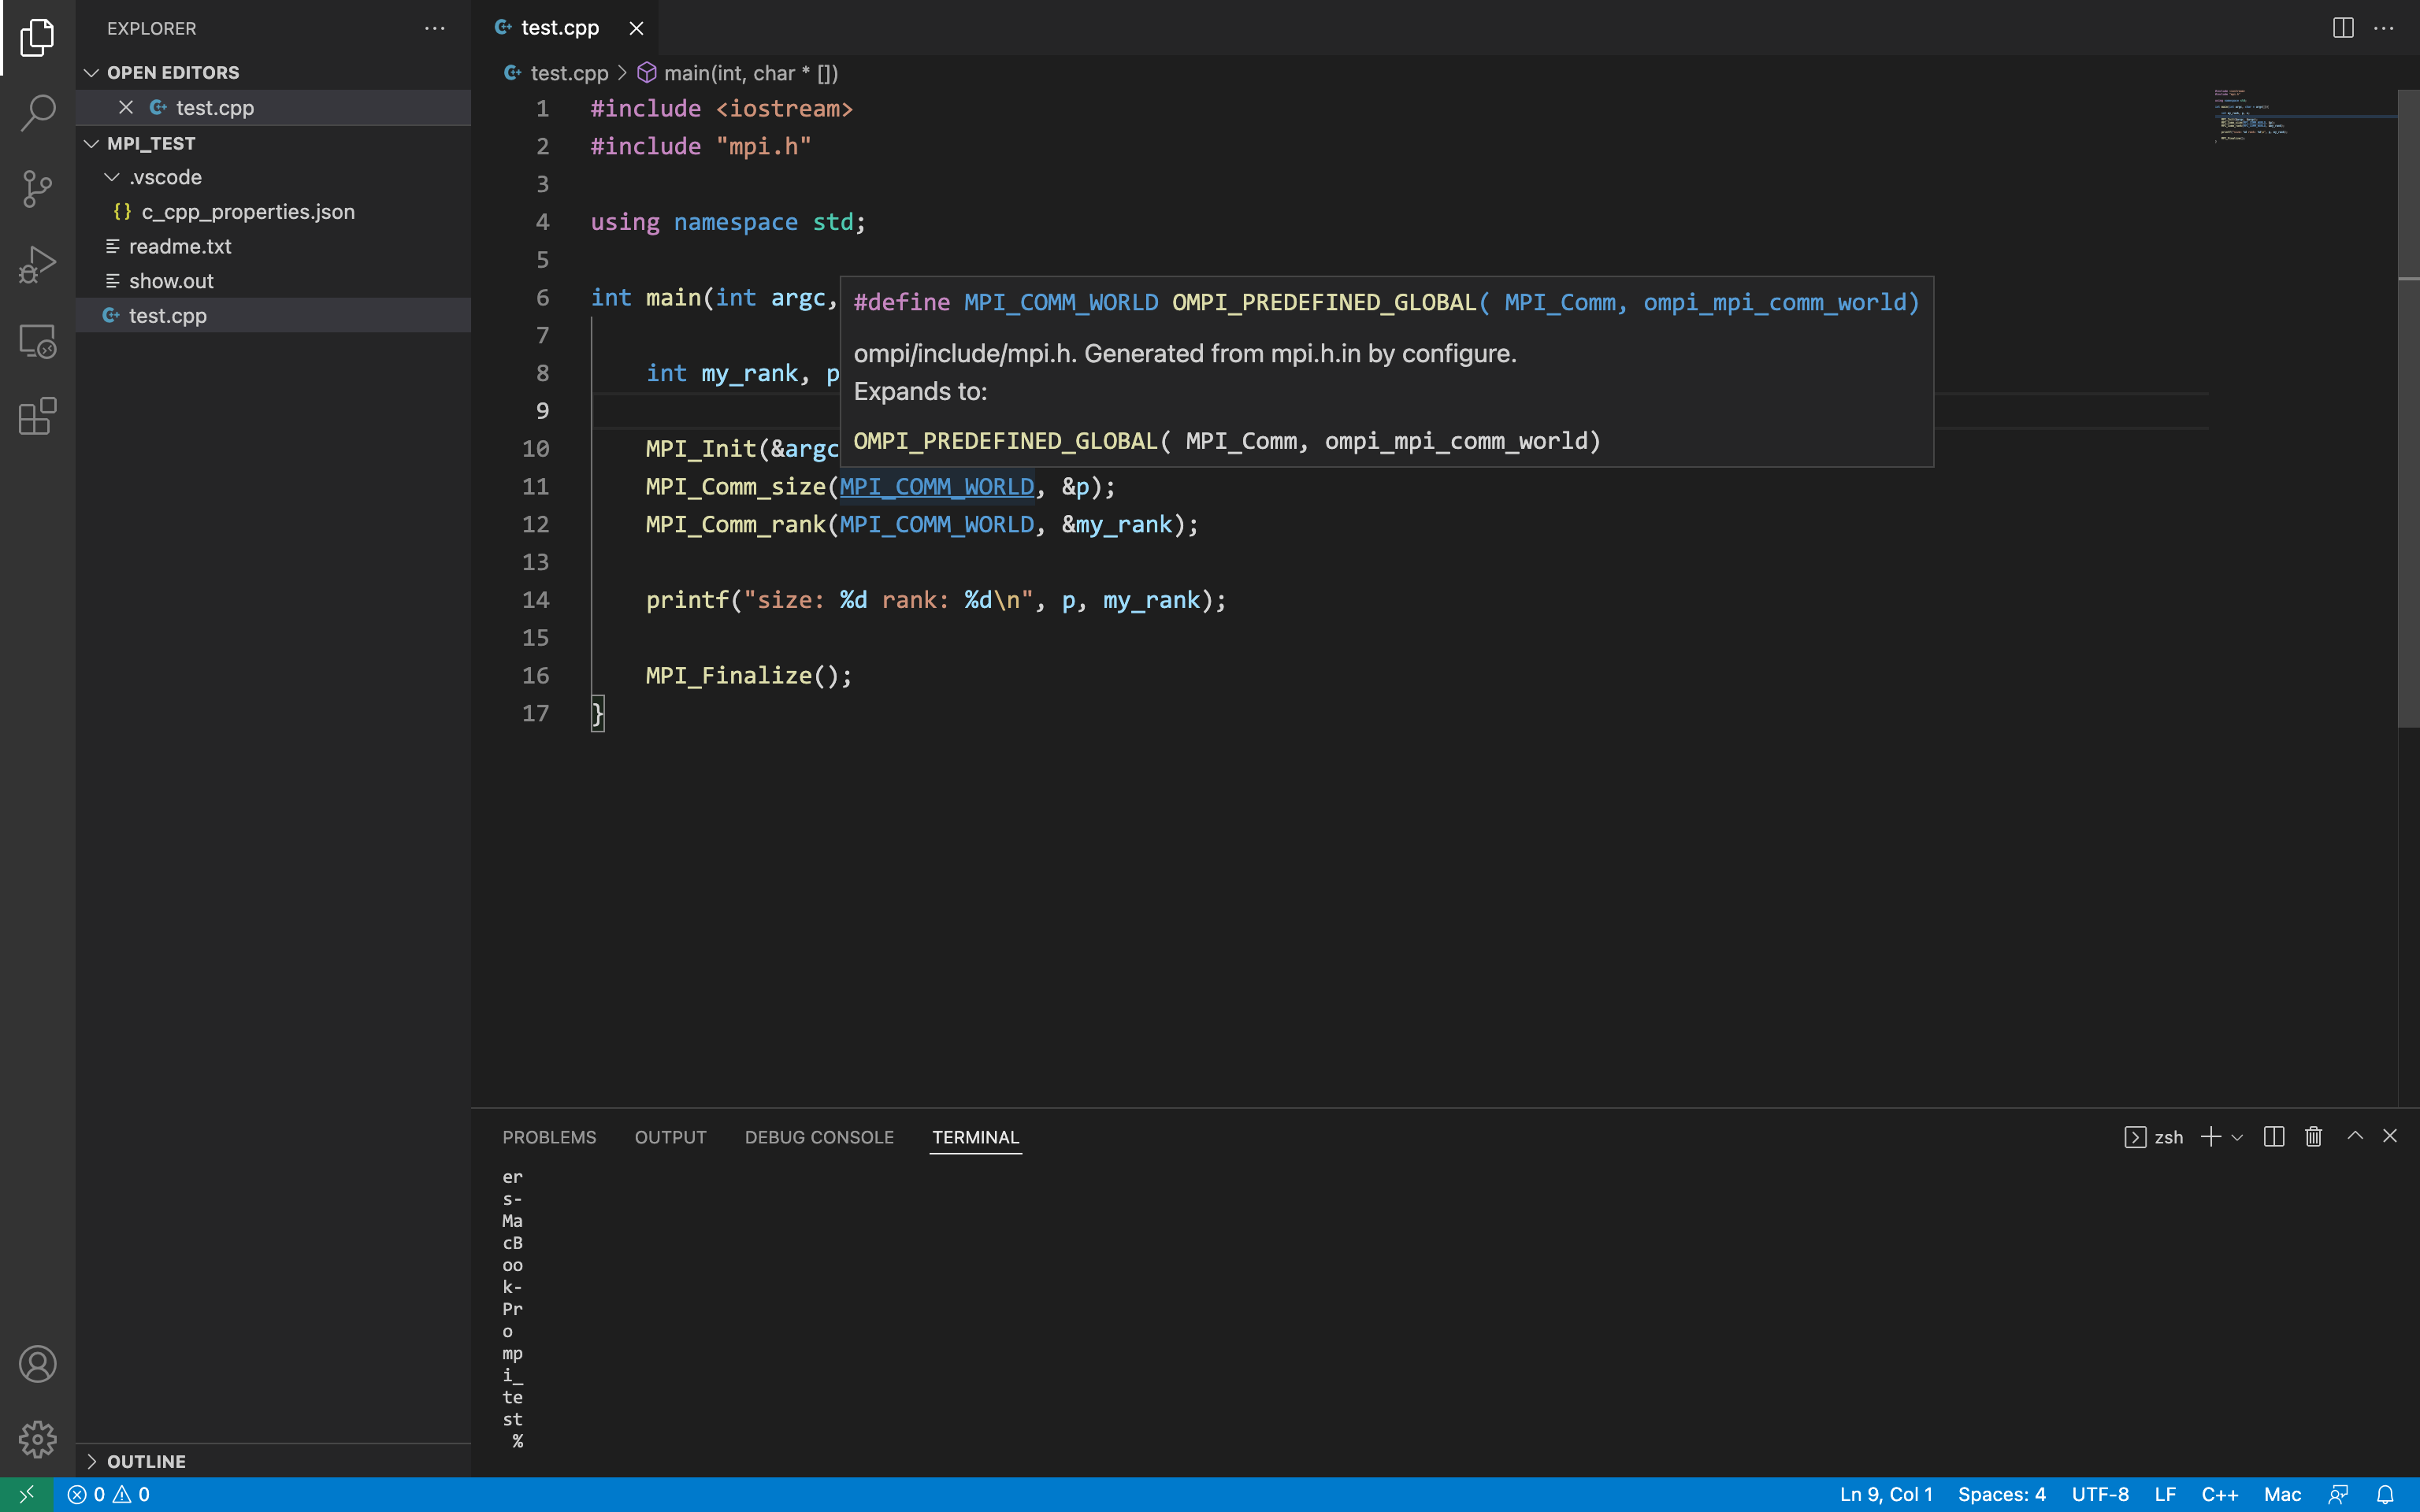2420x1512 pixels.
Task: Click the notifications bell in status bar
Action: [2385, 1494]
